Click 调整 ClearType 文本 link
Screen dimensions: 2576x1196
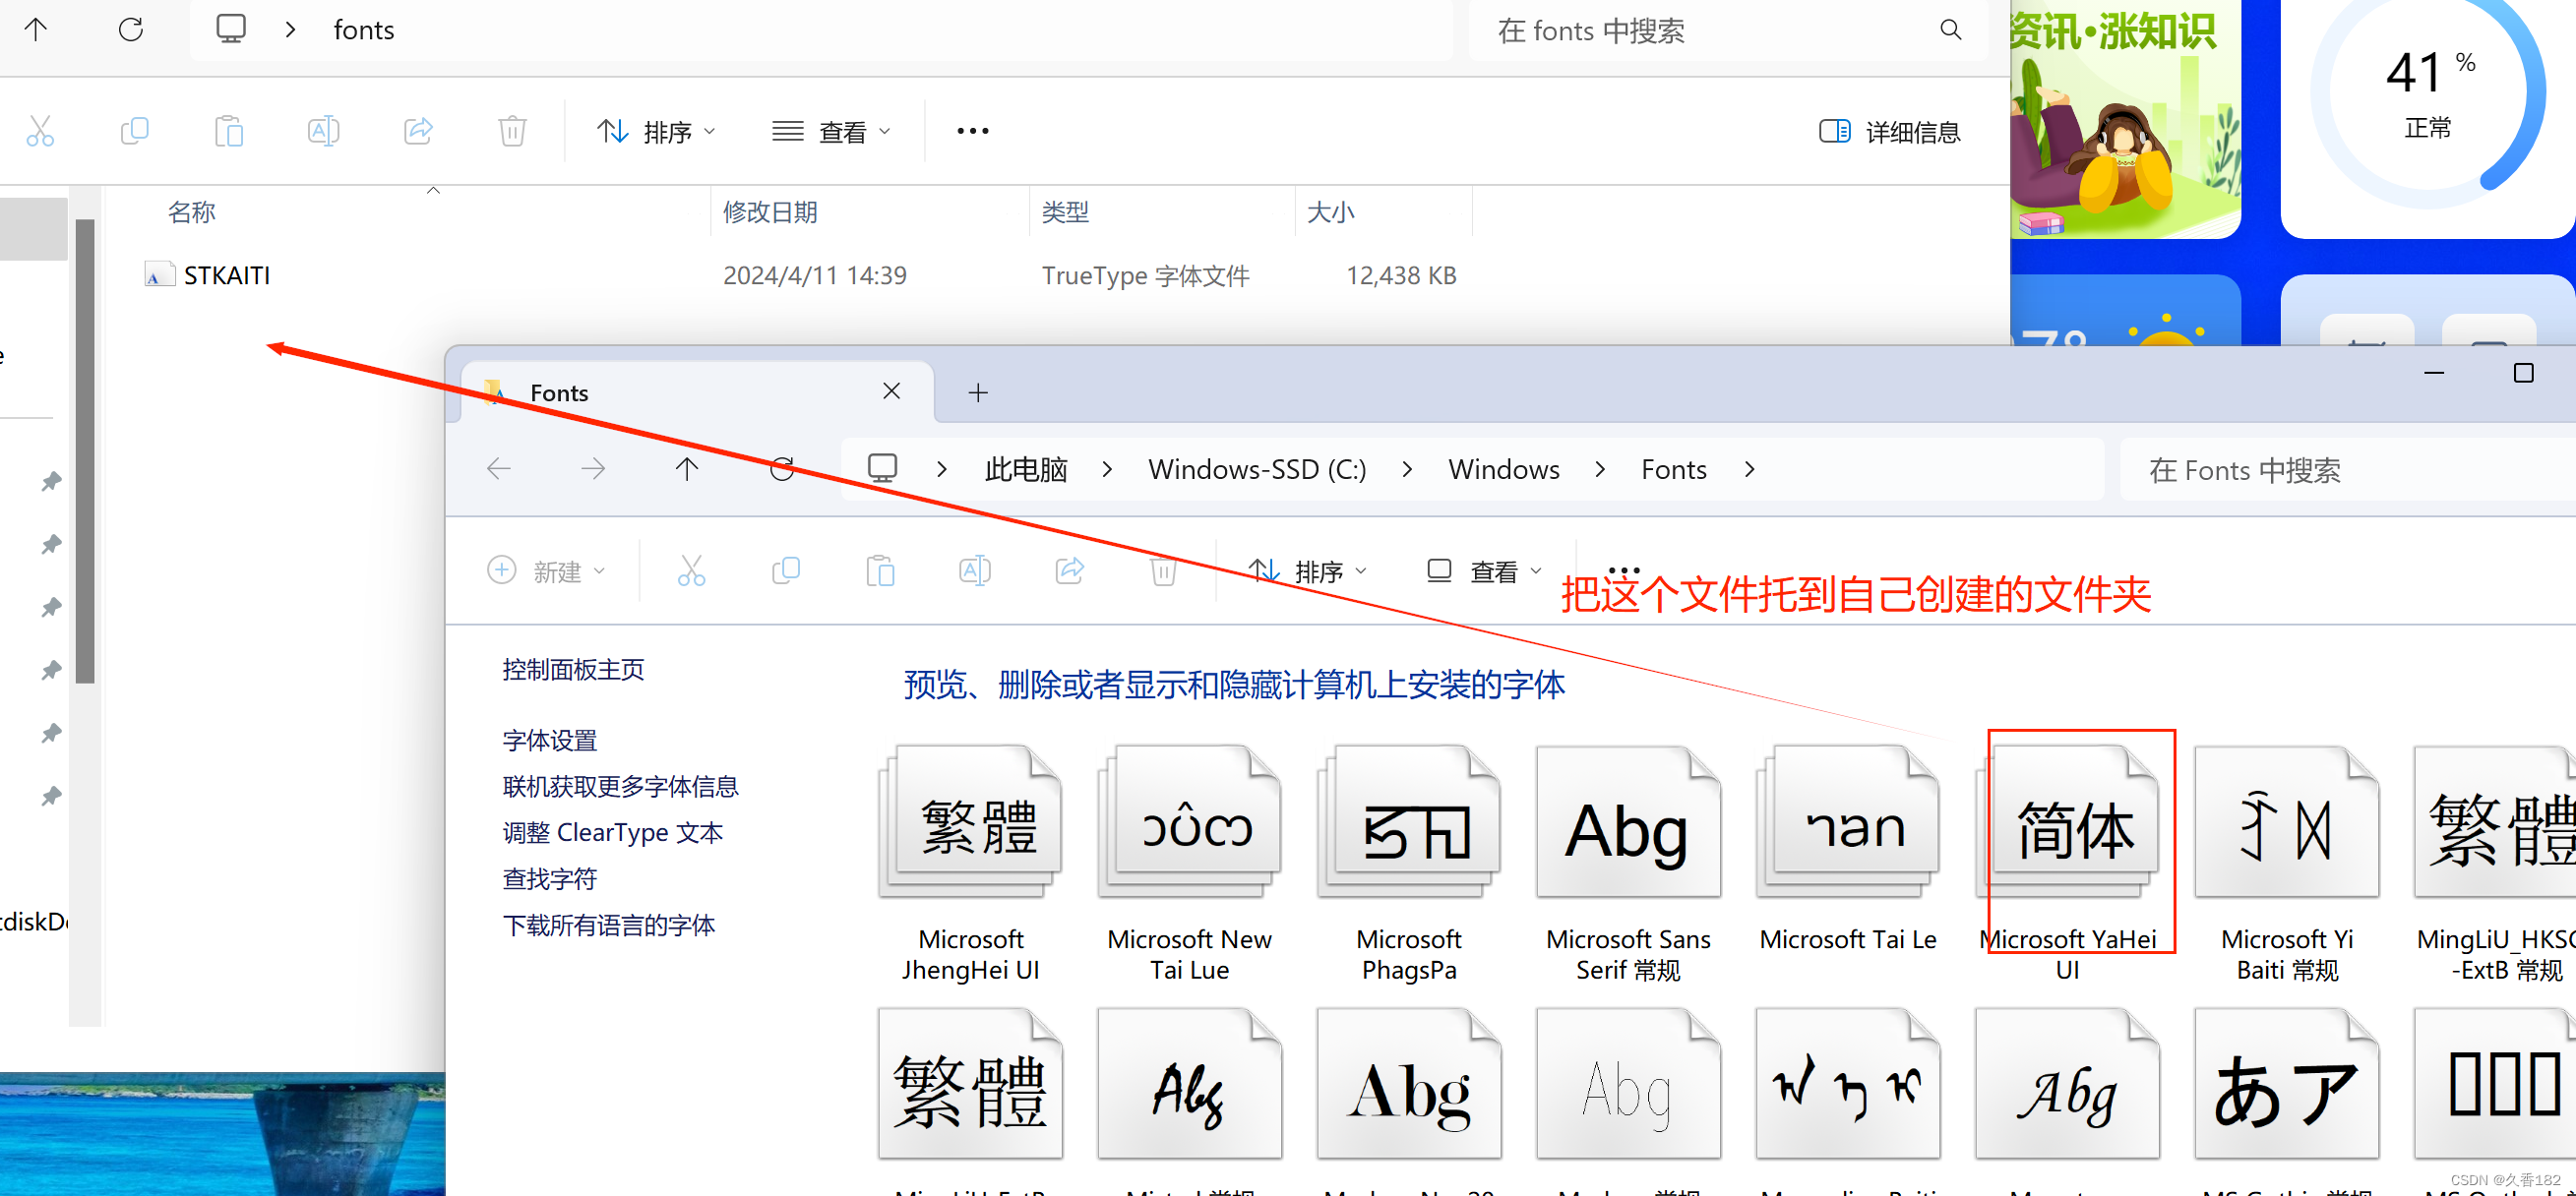coord(612,832)
